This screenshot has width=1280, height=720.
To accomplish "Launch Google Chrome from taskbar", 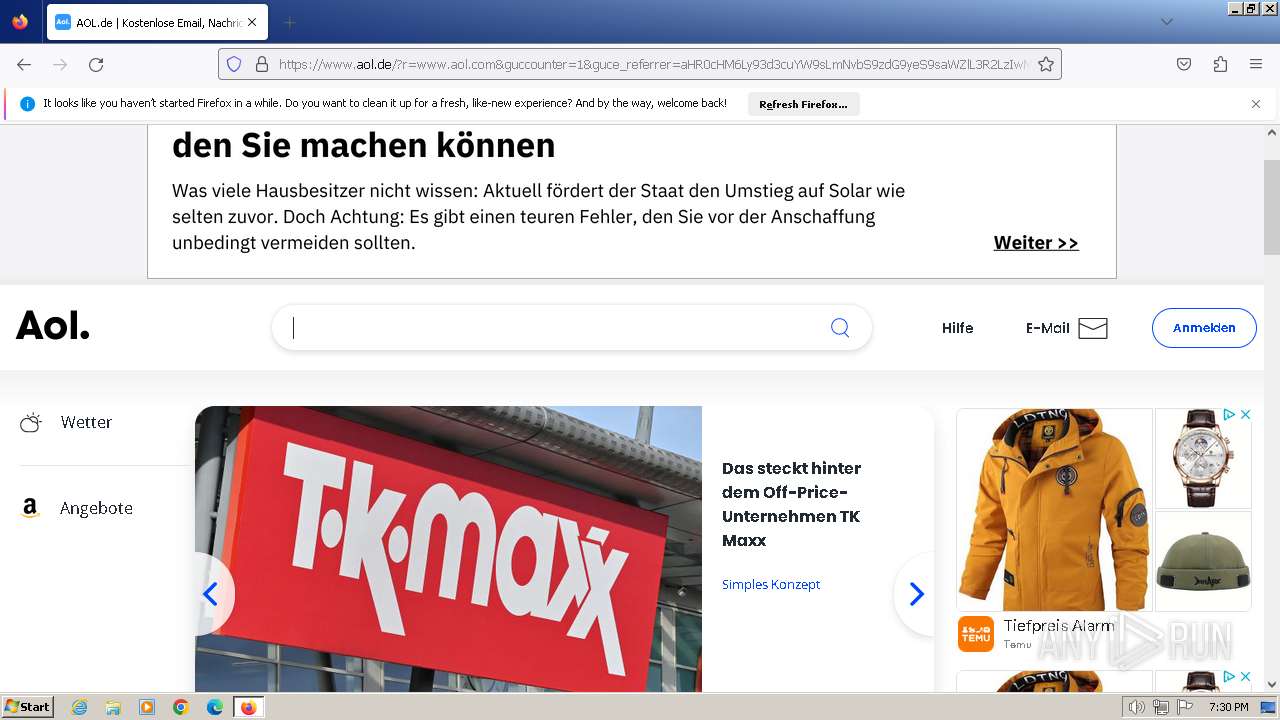I will coord(181,707).
